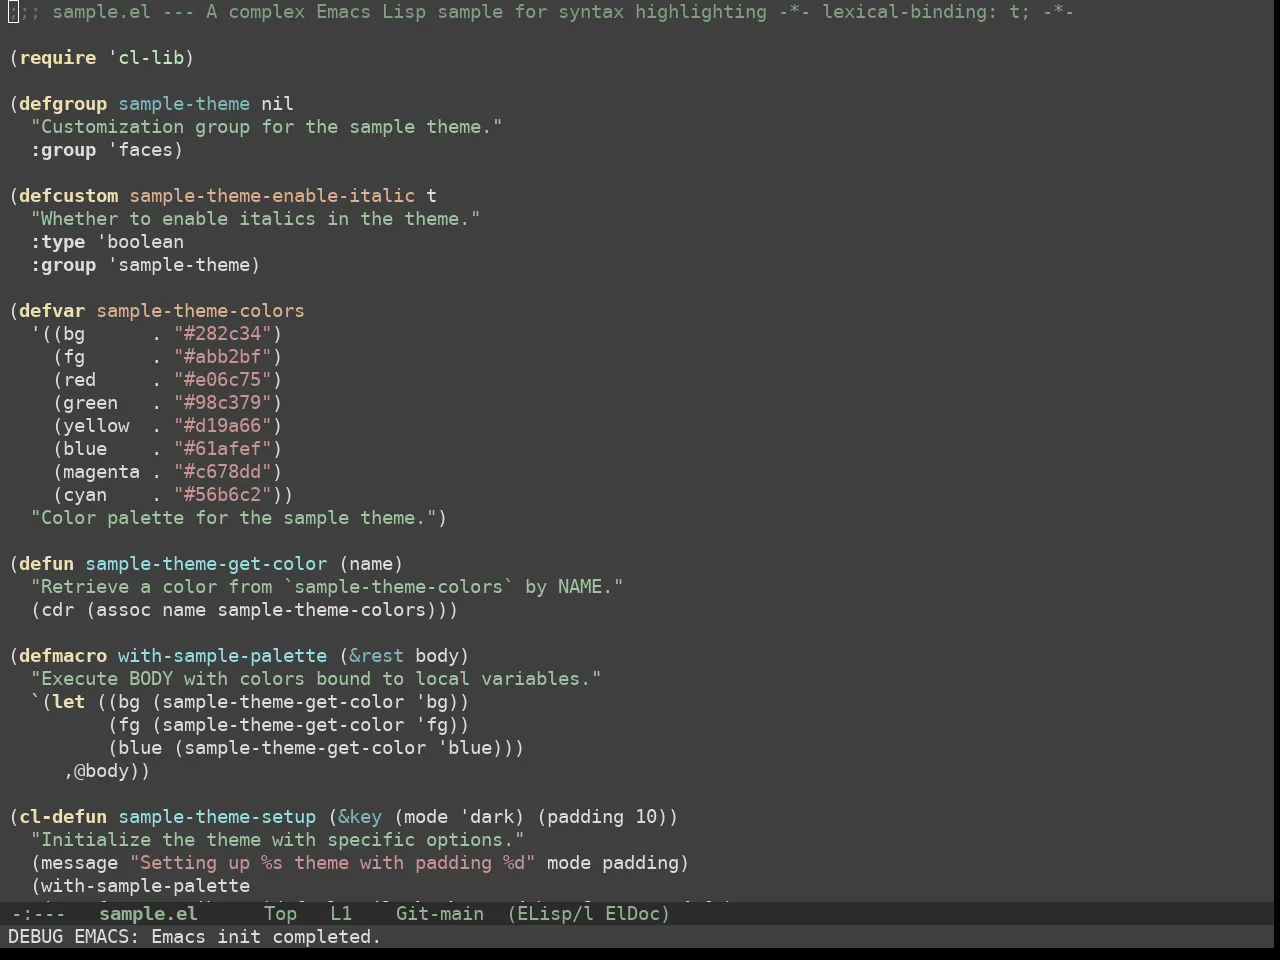Click 'magenta' key in the color alist
Screen dimensions: 1280x960
(x=101, y=472)
